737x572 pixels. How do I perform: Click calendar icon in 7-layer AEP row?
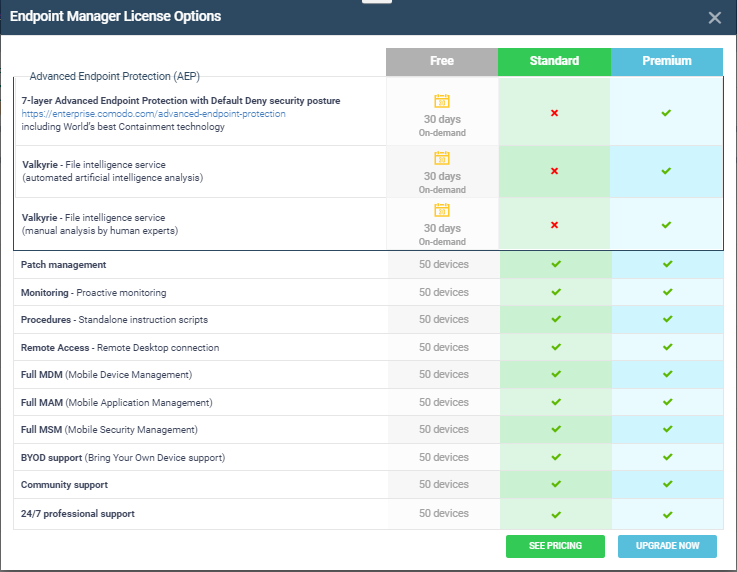tap(442, 101)
